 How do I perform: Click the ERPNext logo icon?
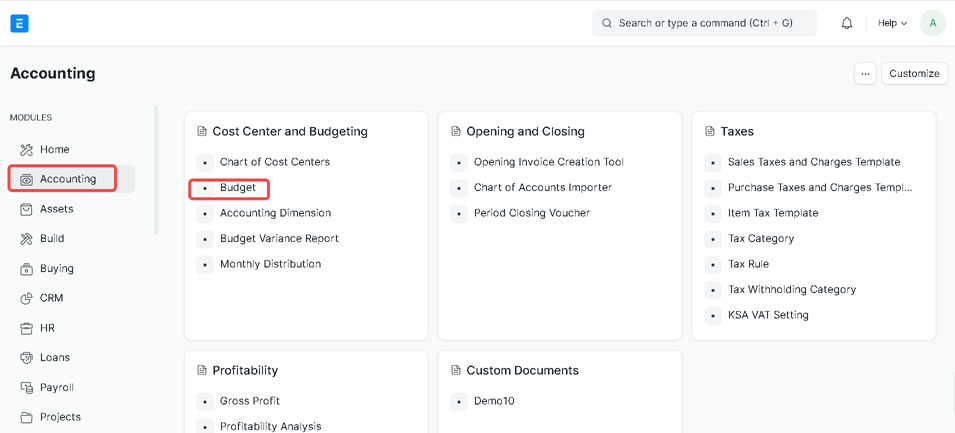pos(19,23)
